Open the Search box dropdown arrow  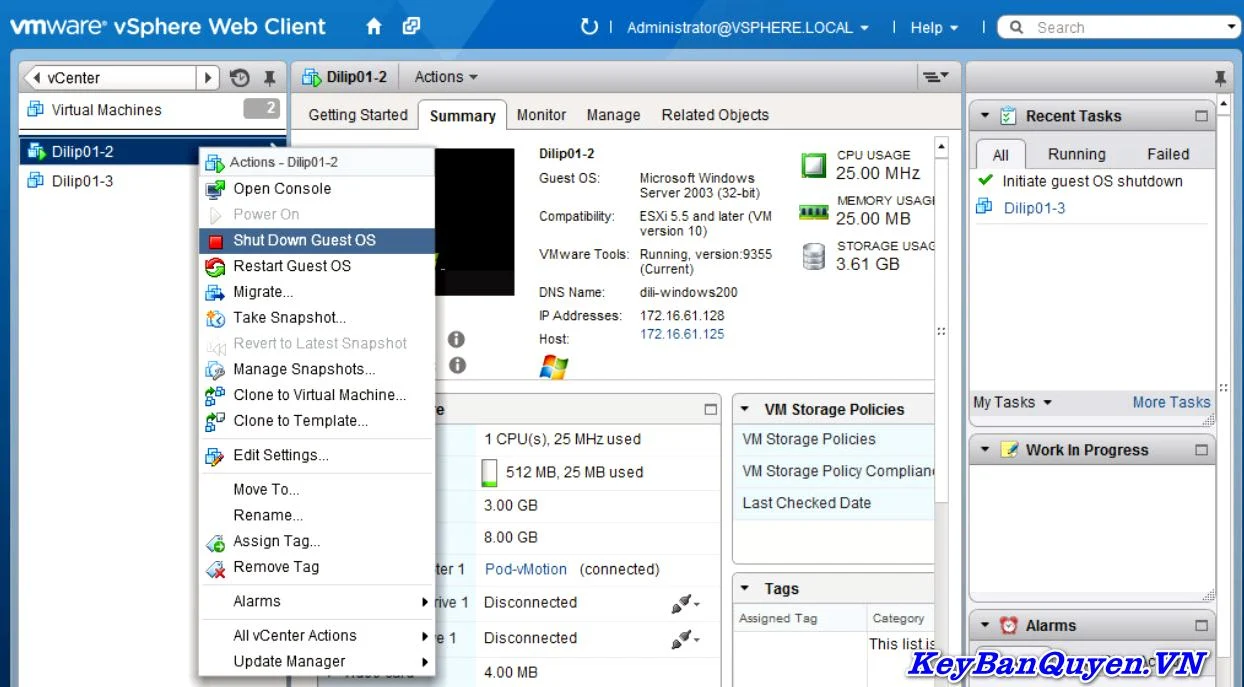click(1231, 28)
